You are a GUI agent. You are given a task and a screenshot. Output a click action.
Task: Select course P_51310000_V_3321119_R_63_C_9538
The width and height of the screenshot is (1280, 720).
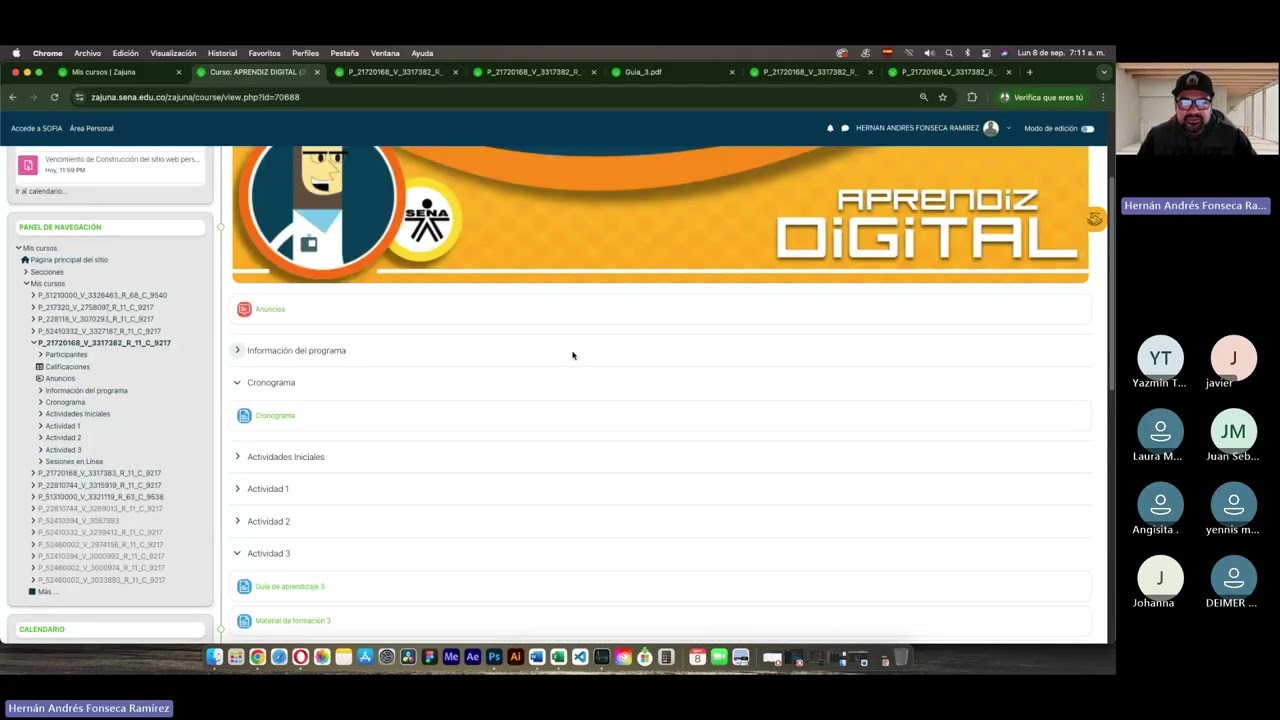pyautogui.click(x=100, y=497)
